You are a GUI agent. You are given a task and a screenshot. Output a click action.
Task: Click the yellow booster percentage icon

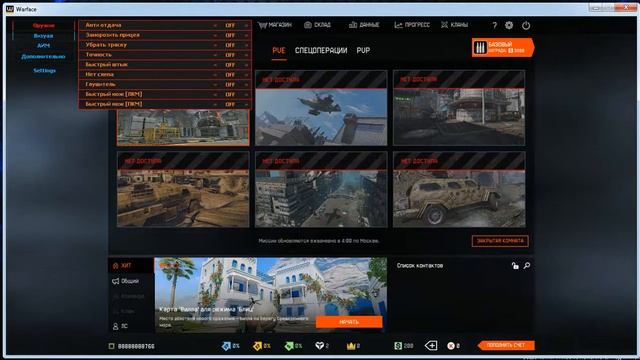click(x=257, y=346)
